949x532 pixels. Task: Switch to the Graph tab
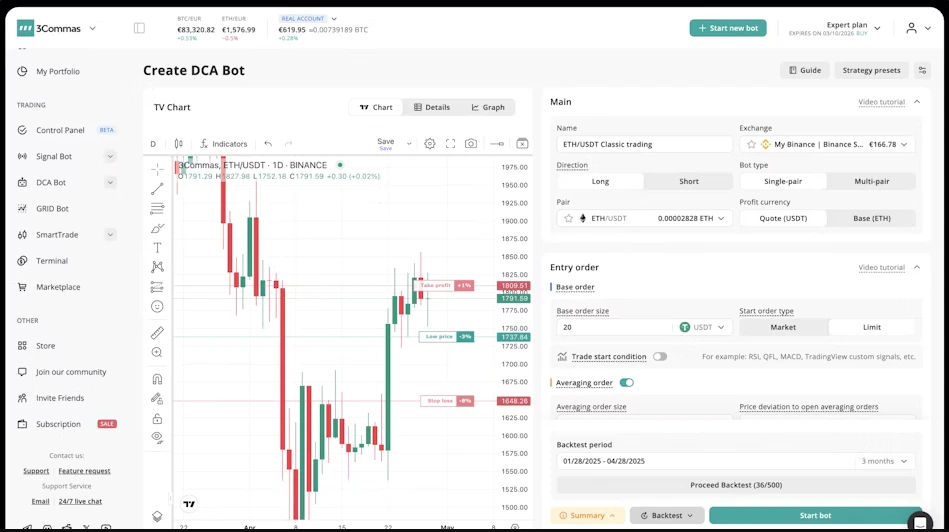coord(488,107)
